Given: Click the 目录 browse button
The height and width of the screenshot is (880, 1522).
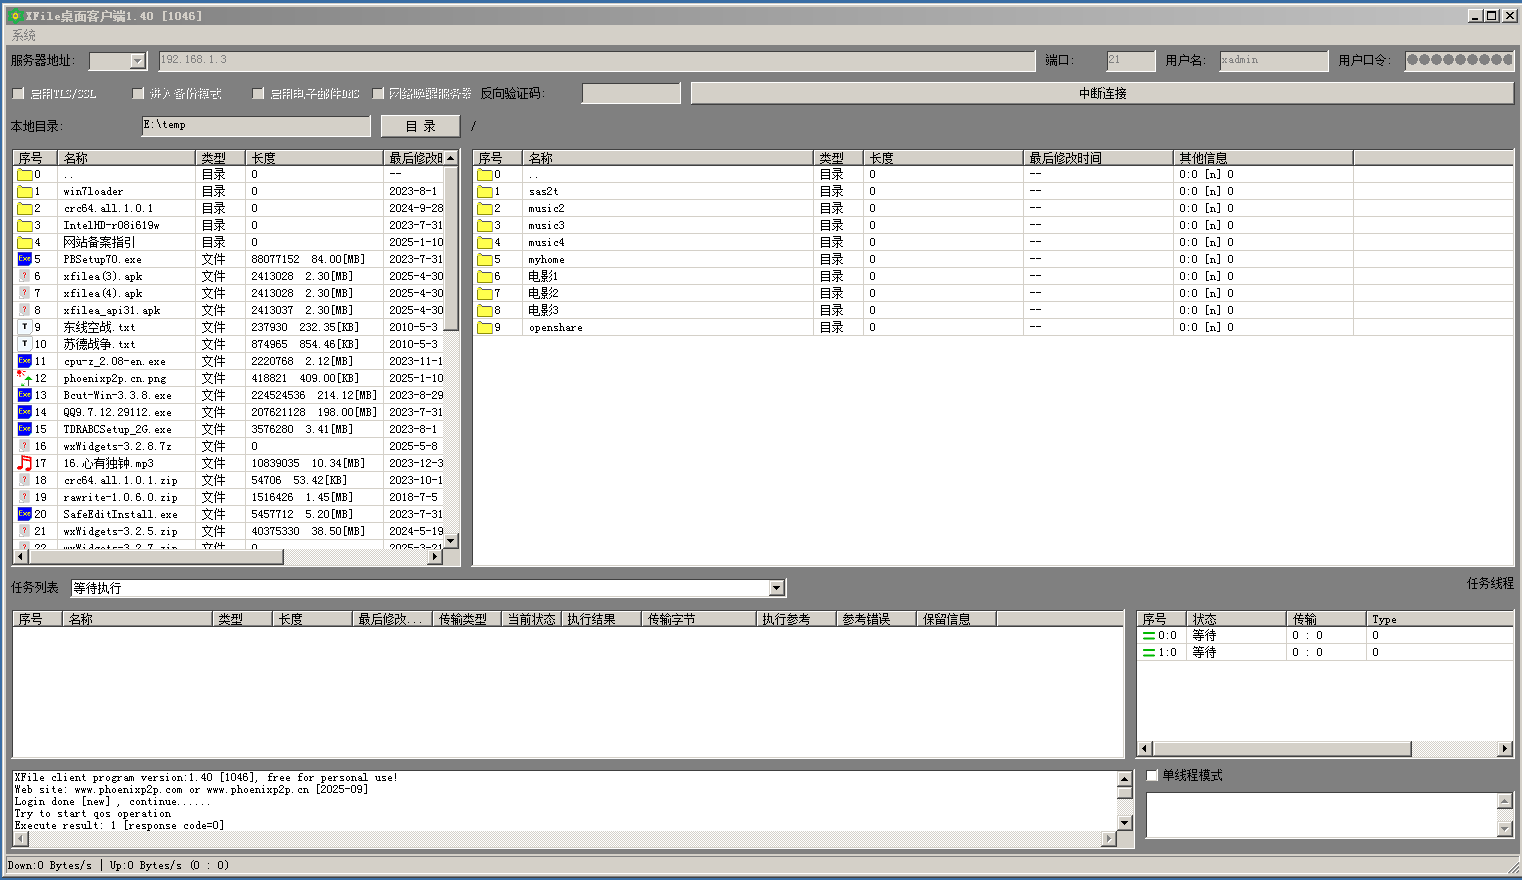Looking at the screenshot, I should 420,126.
